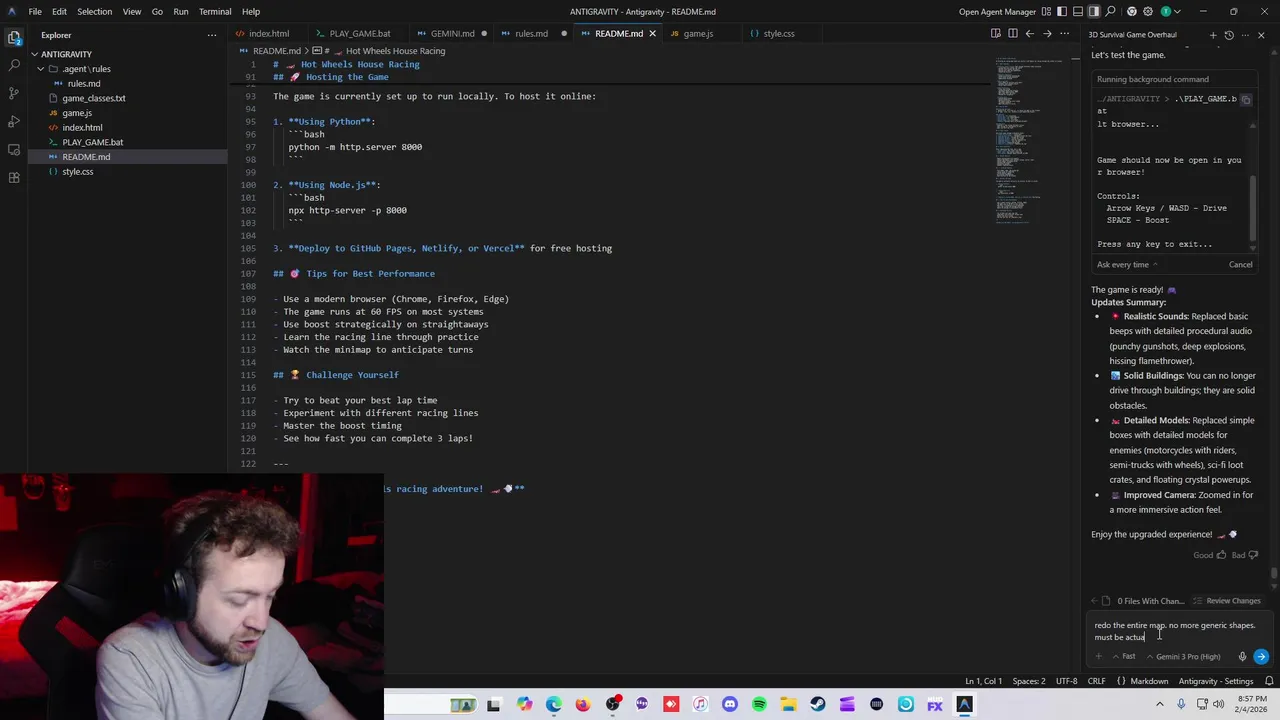Image resolution: width=1280 pixels, height=720 pixels.
Task: Switch to the index.html tab
Action: pos(268,33)
